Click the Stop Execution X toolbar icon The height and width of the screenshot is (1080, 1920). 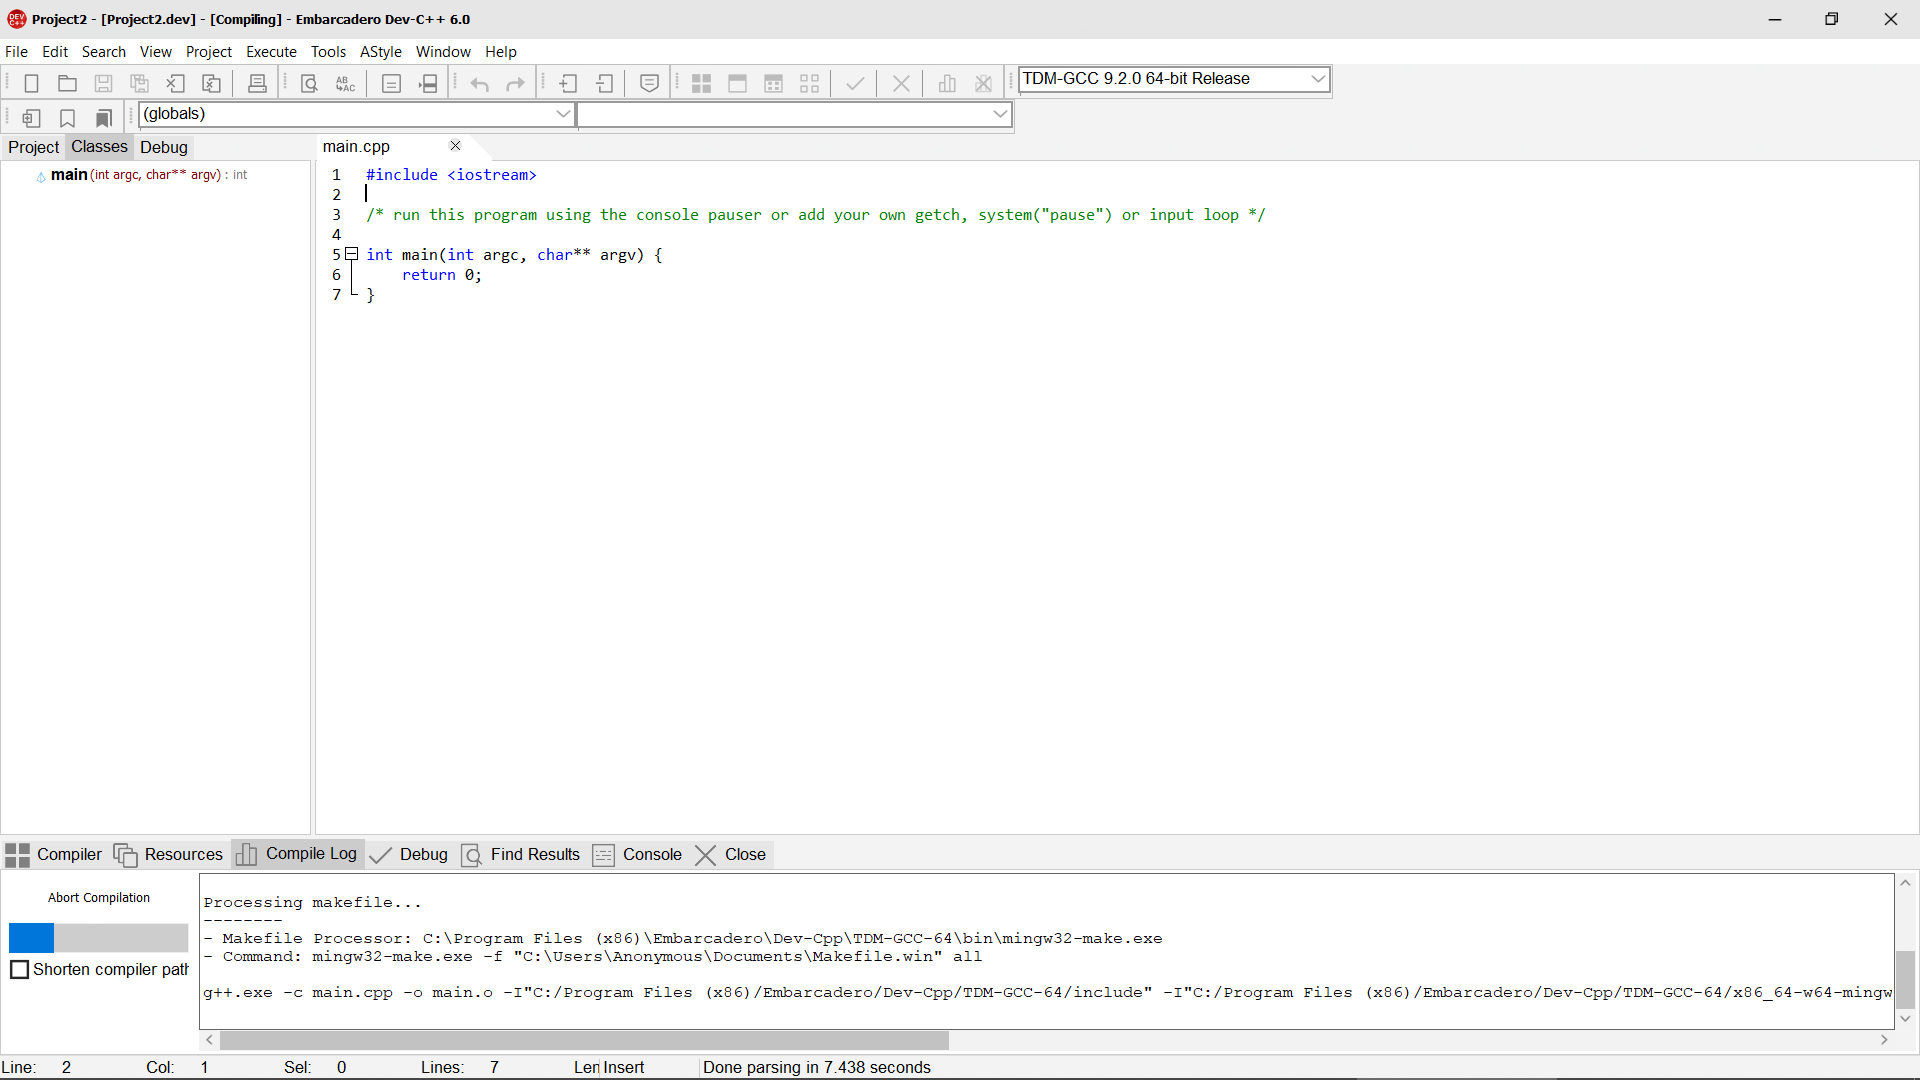[901, 84]
